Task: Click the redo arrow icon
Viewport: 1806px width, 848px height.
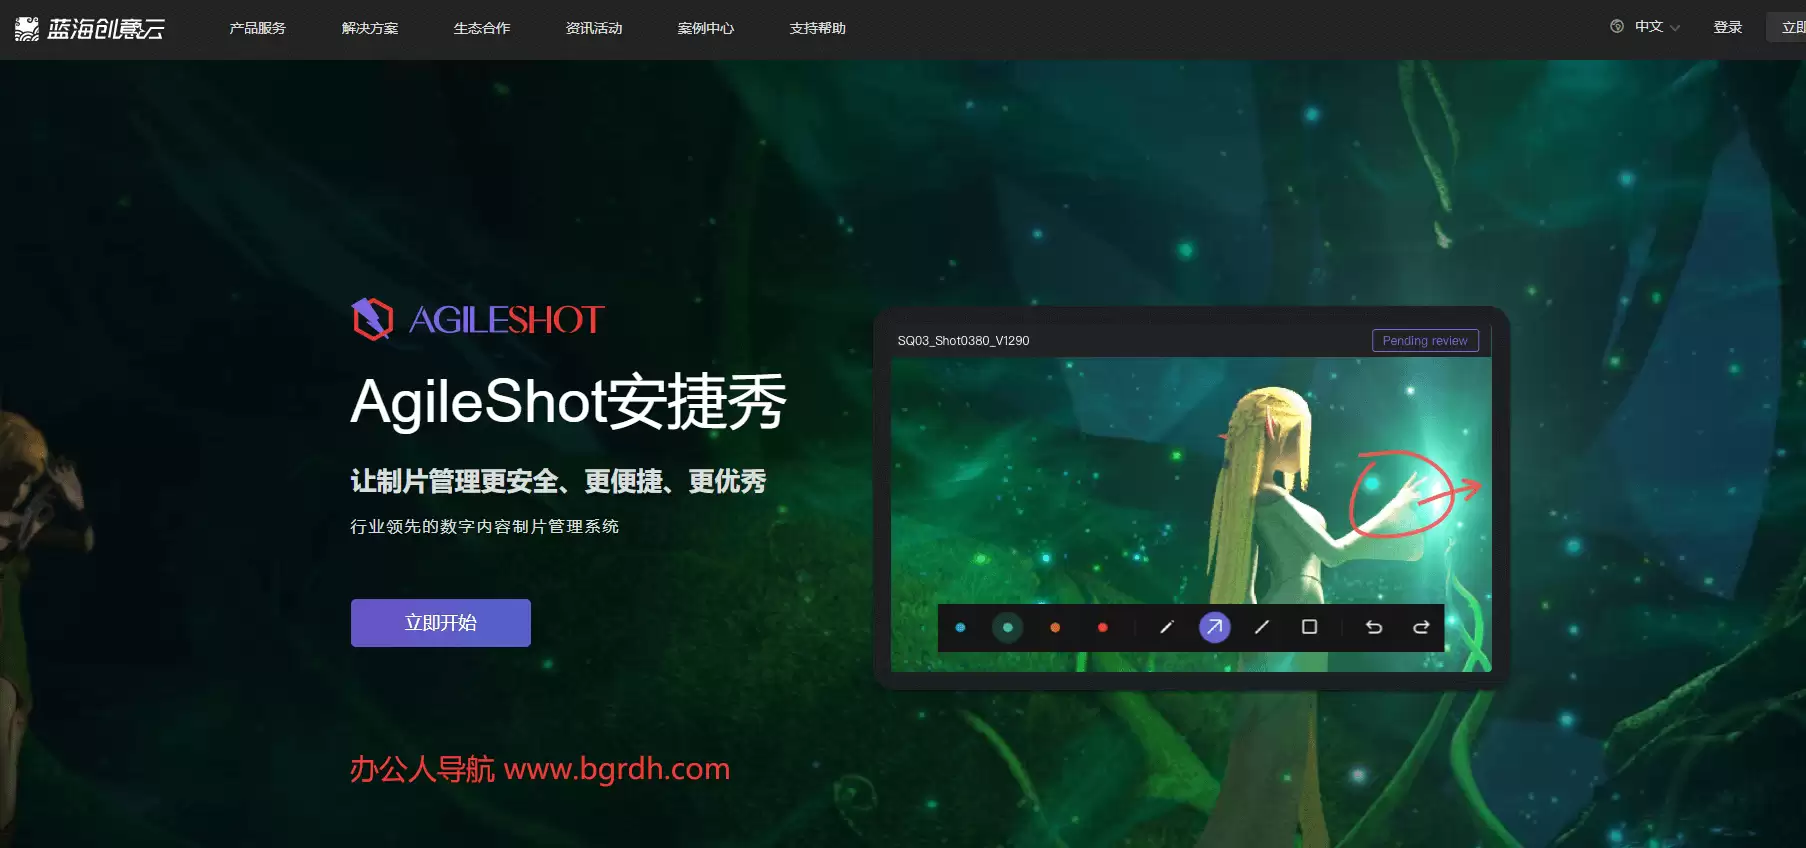Action: pos(1421,628)
